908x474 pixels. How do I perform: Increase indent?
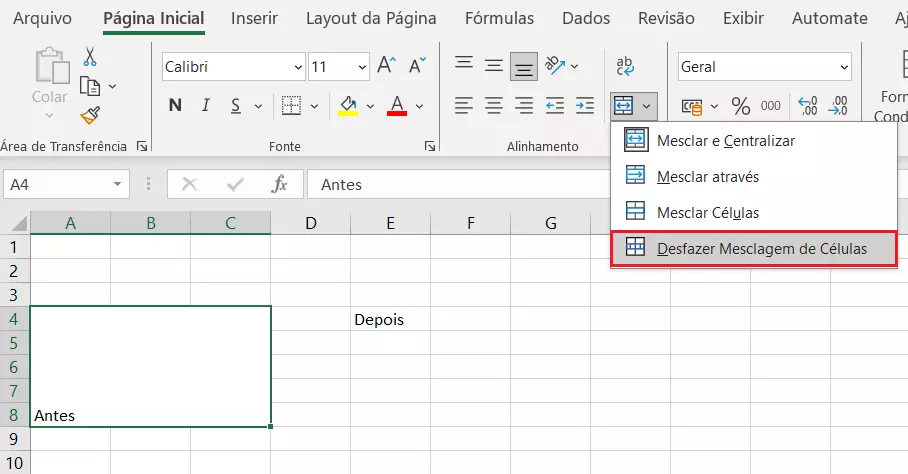tap(585, 105)
